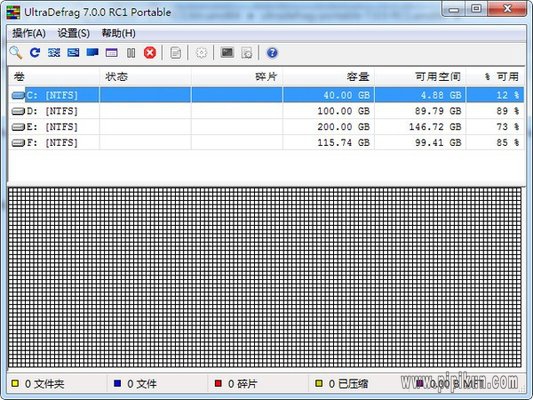Select the D: [NTFS] volume row
The width and height of the screenshot is (533, 400).
pyautogui.click(x=266, y=111)
